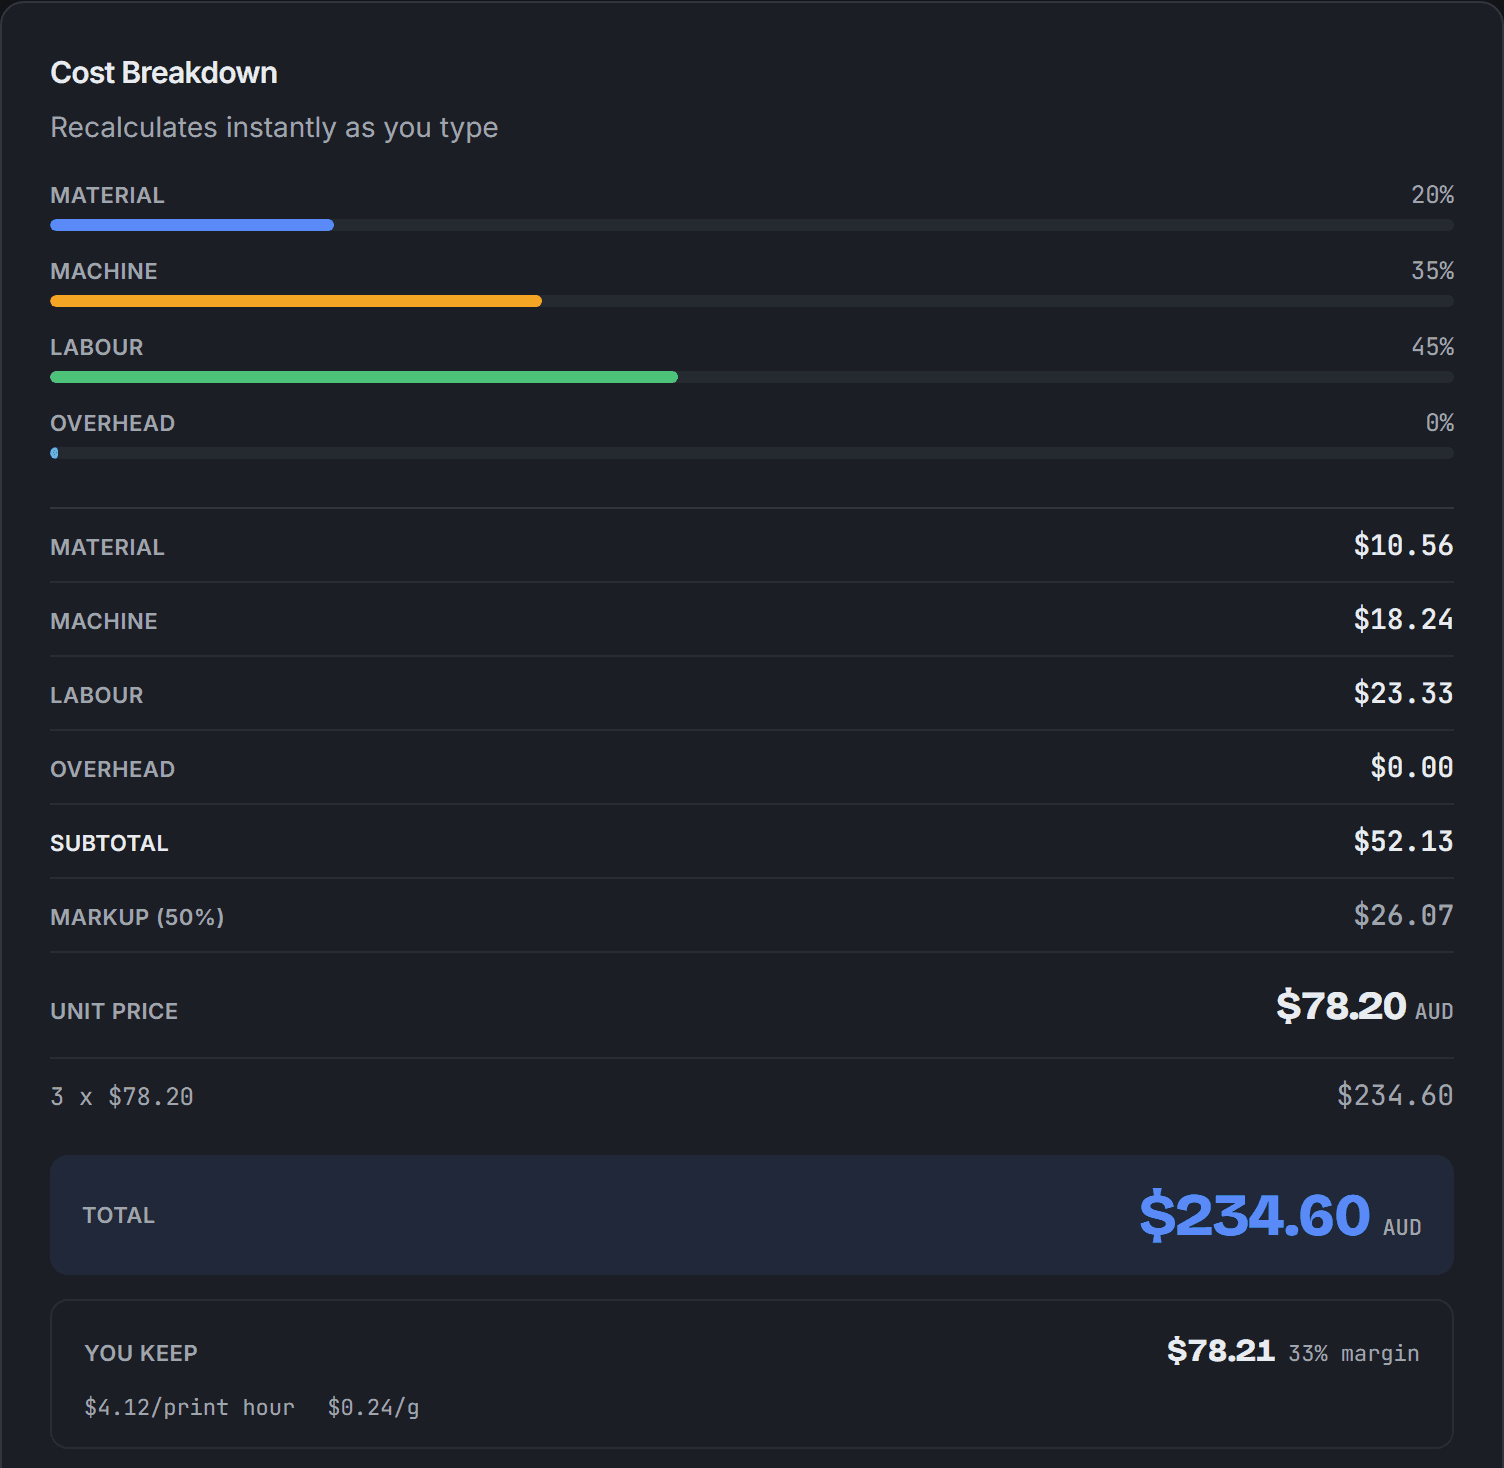Click the green Labour progress bar
Screen dimensions: 1504x1468
[x=364, y=377]
